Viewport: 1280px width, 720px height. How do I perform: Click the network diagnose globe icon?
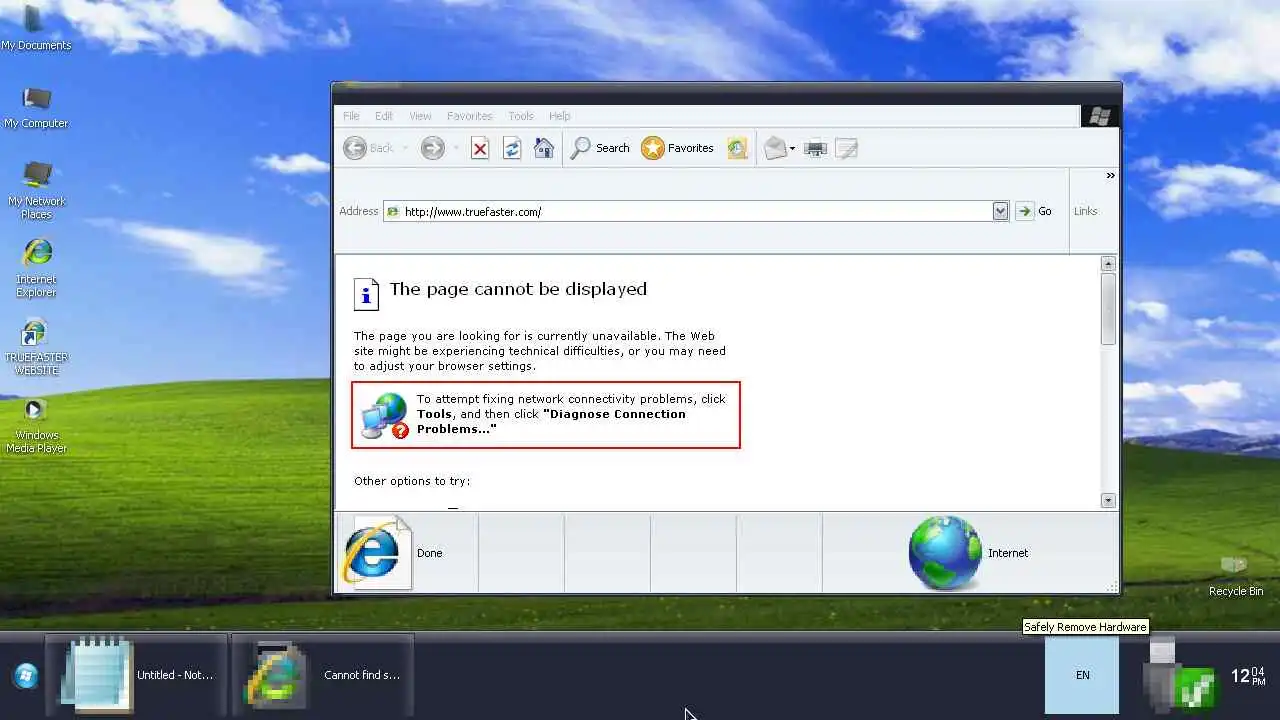[x=385, y=415]
